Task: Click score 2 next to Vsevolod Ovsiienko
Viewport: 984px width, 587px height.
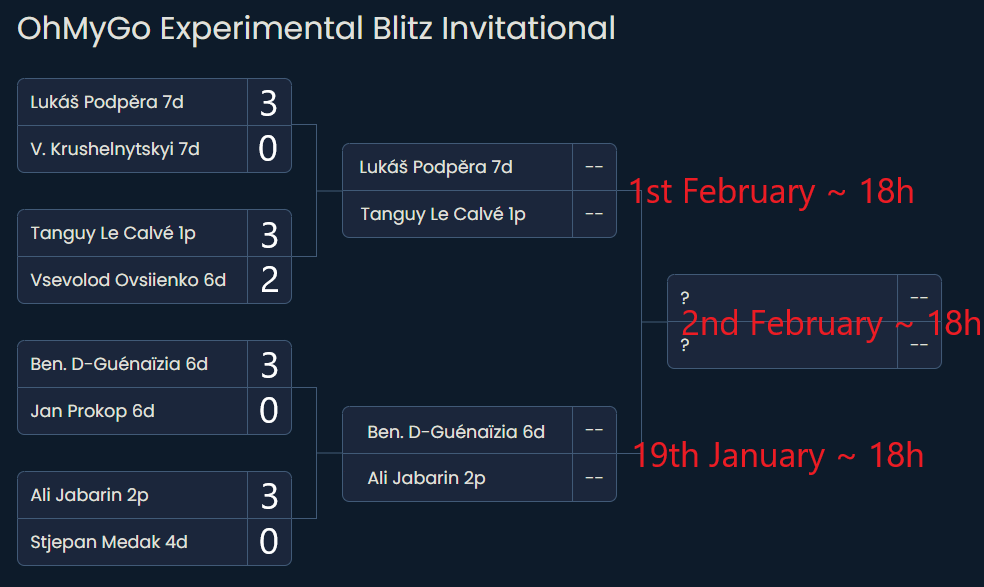Action: click(269, 280)
